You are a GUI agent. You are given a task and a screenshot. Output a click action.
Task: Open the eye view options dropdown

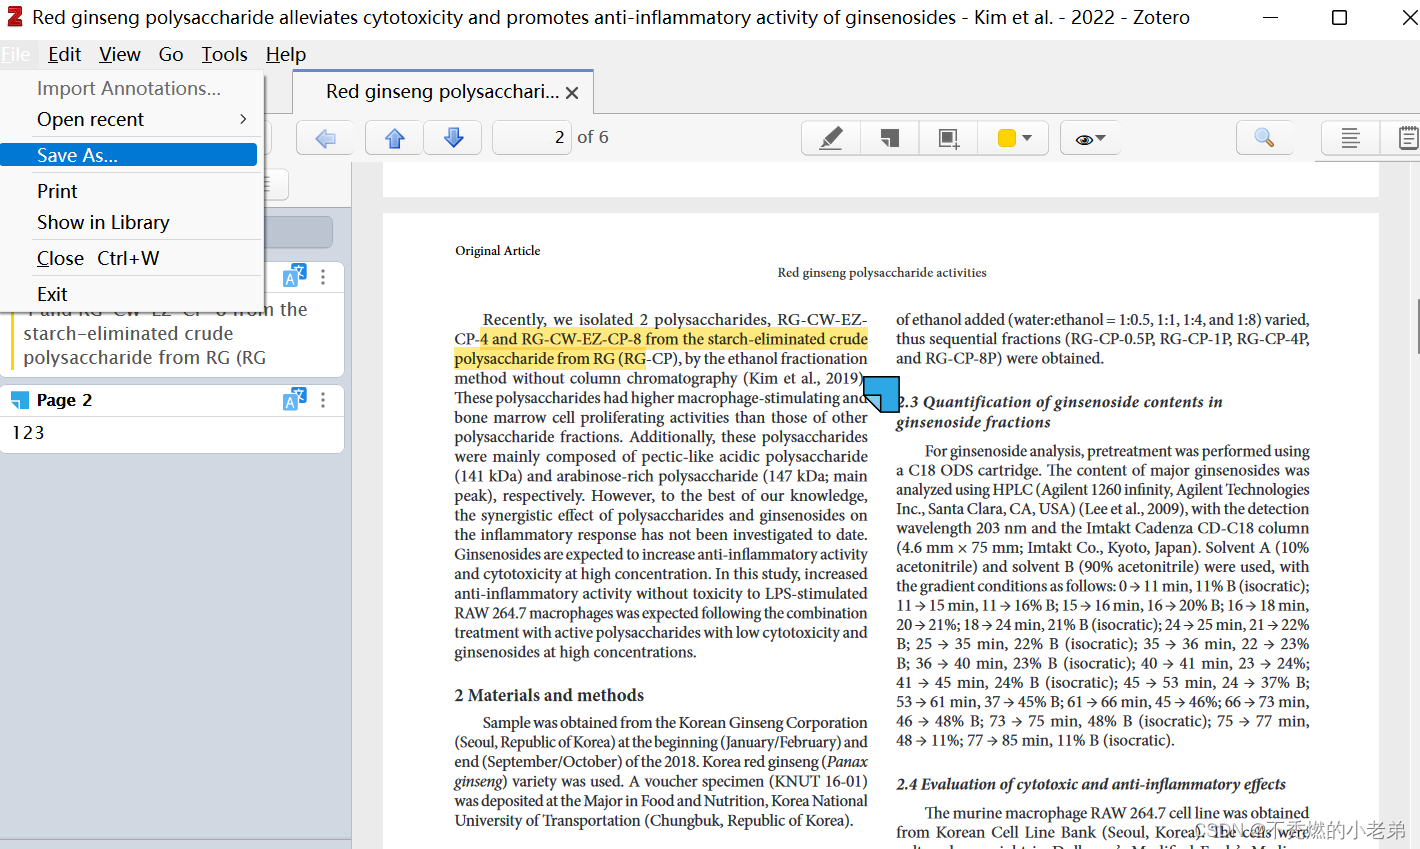click(x=1089, y=138)
